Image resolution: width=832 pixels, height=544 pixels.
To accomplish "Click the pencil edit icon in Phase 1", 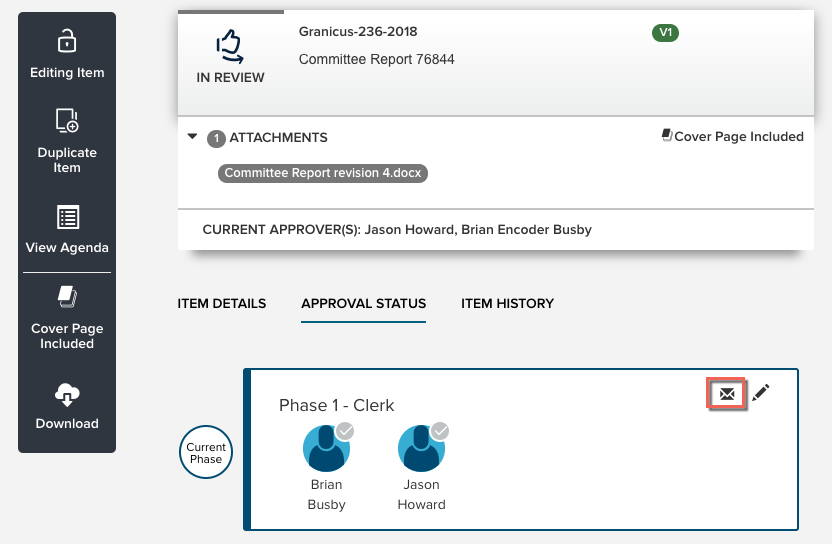I will [761, 394].
